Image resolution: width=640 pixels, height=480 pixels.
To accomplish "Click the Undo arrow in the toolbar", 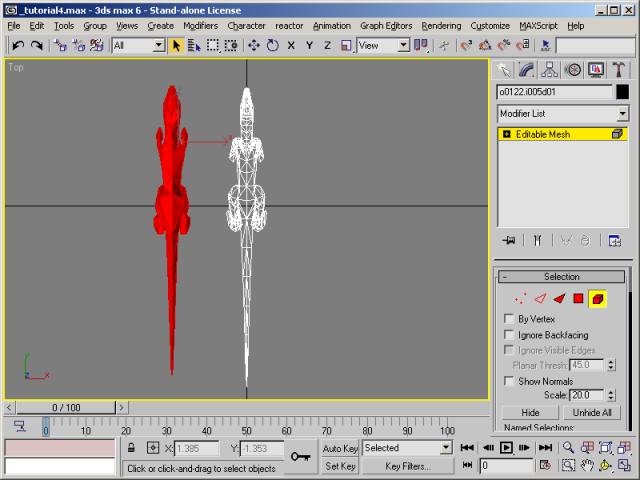I will click(x=18, y=45).
